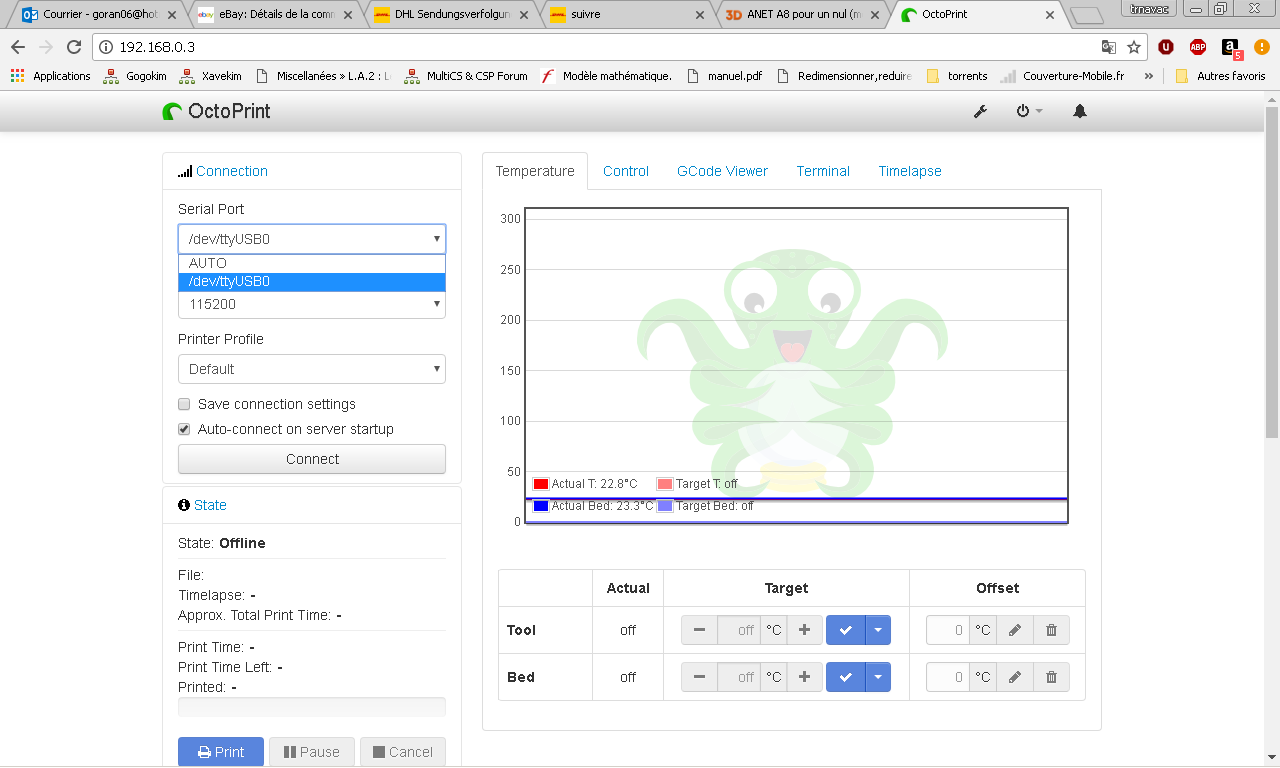Open the Chrome menu (three dots)
Screen dimensions: 1280x768
click(x=1262, y=47)
